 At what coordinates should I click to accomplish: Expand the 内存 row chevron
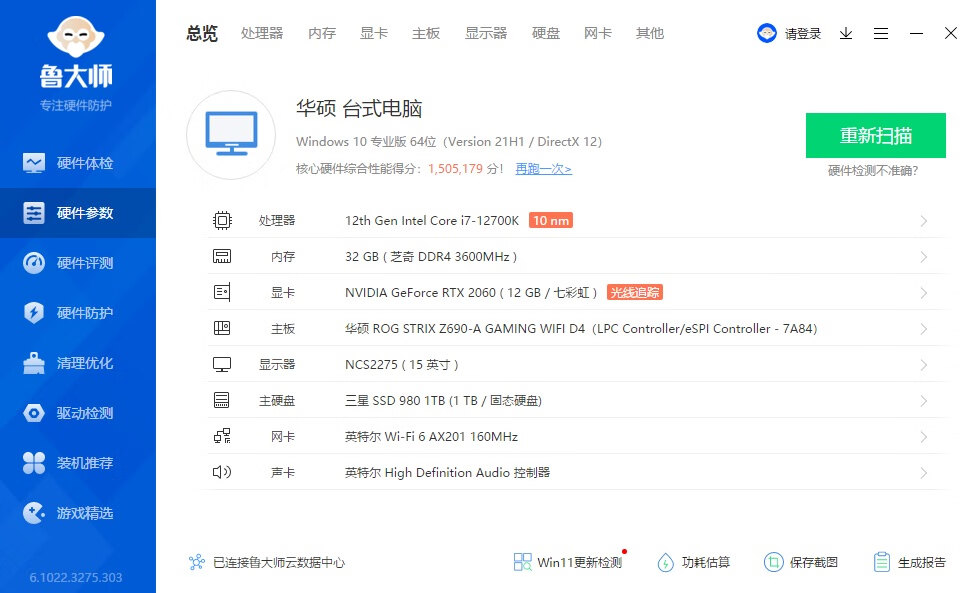point(924,257)
